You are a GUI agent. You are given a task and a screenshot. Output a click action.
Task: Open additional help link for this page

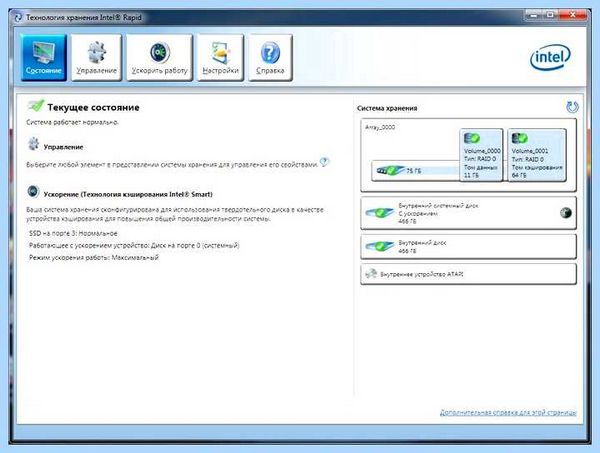[508, 412]
